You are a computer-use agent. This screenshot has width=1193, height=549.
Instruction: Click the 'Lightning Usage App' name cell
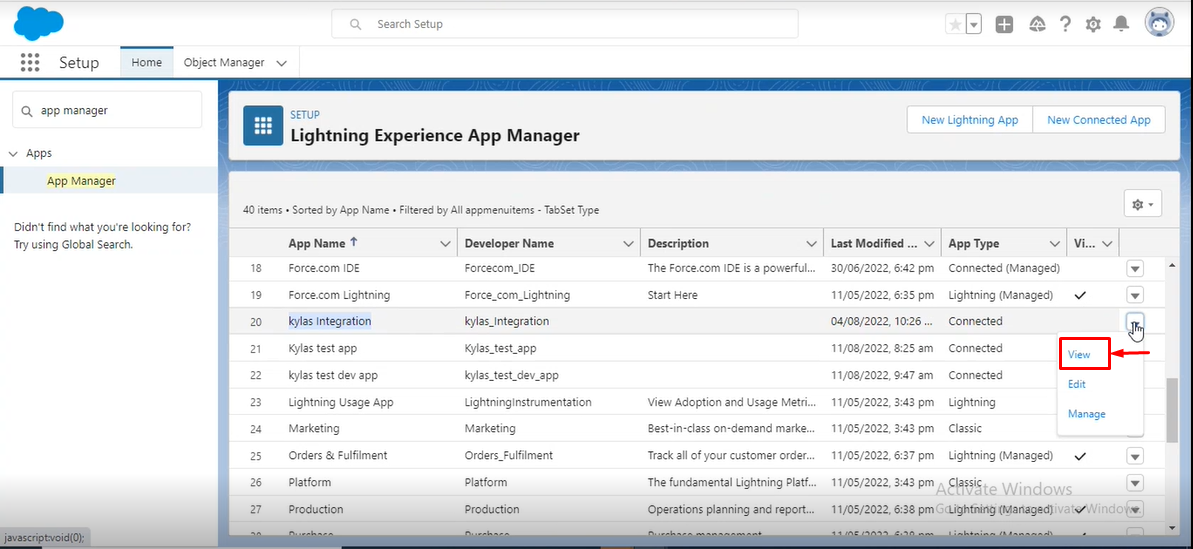(341, 401)
